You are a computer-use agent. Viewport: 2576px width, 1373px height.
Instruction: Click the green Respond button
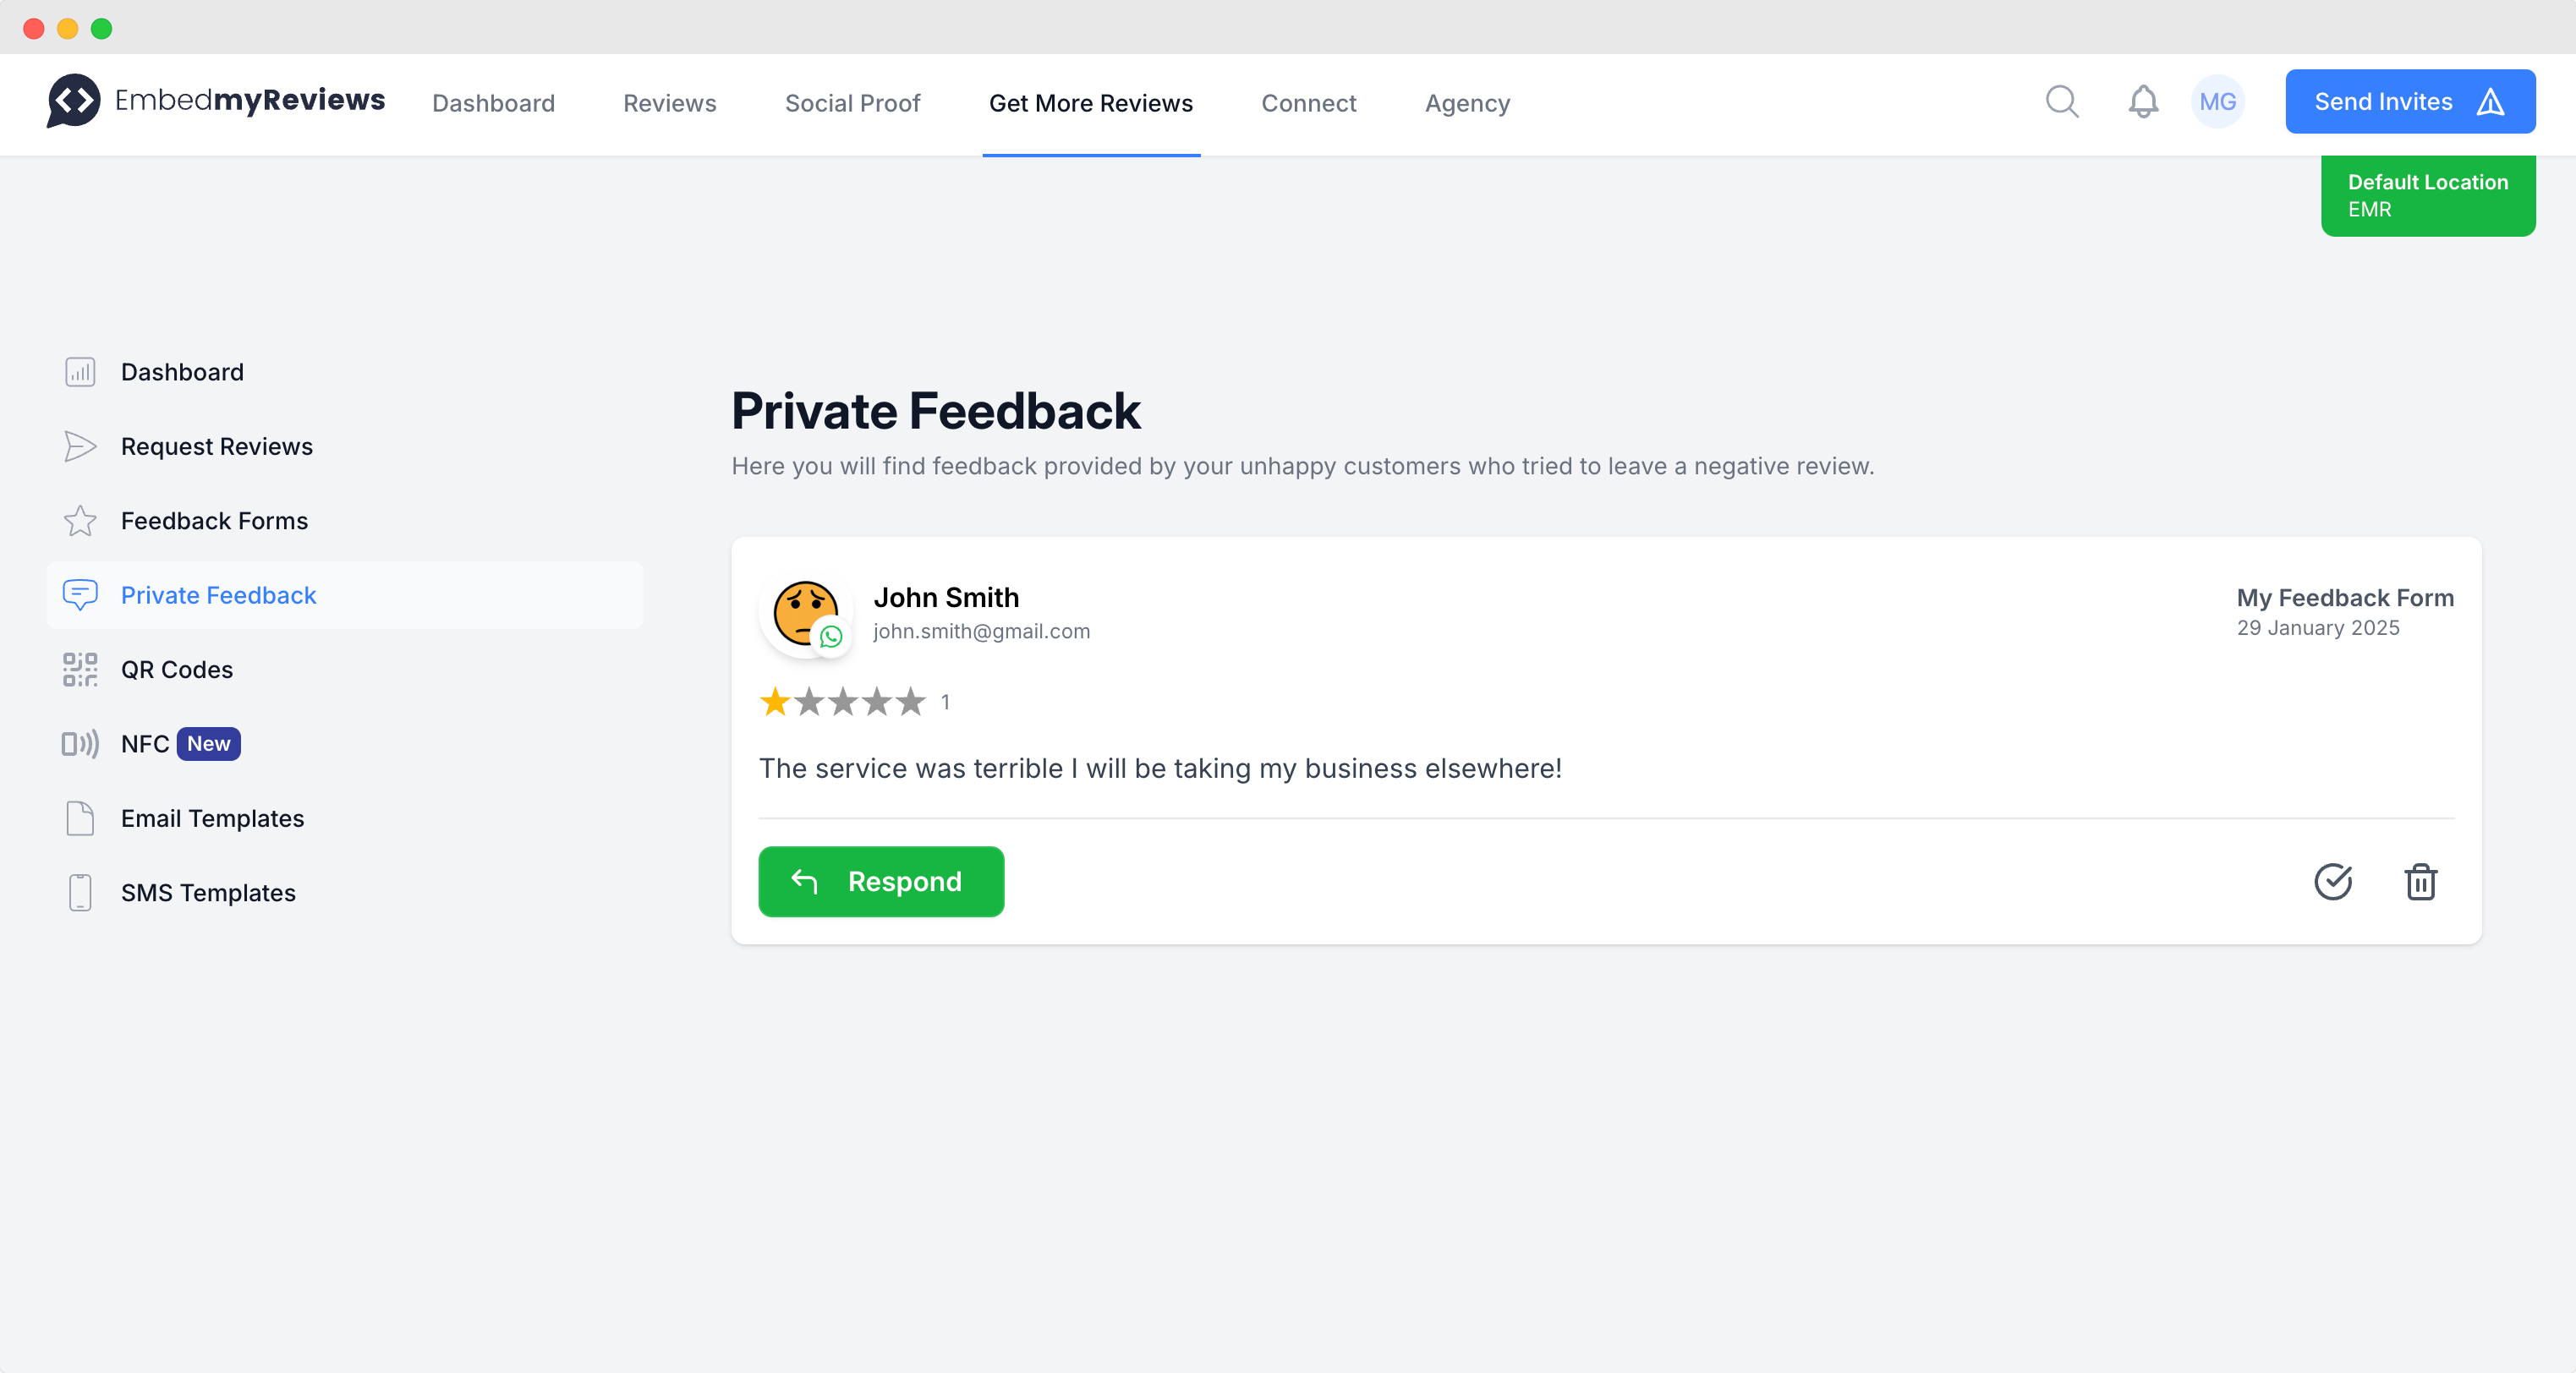click(881, 882)
